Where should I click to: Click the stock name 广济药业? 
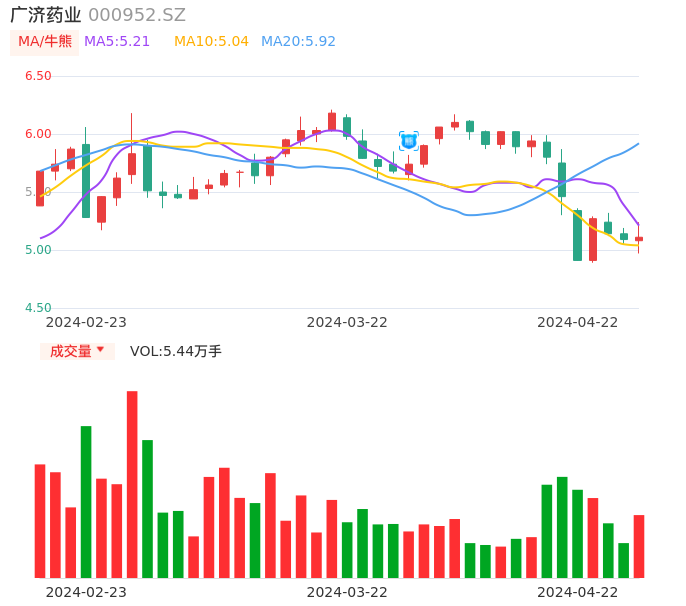[x=46, y=15]
